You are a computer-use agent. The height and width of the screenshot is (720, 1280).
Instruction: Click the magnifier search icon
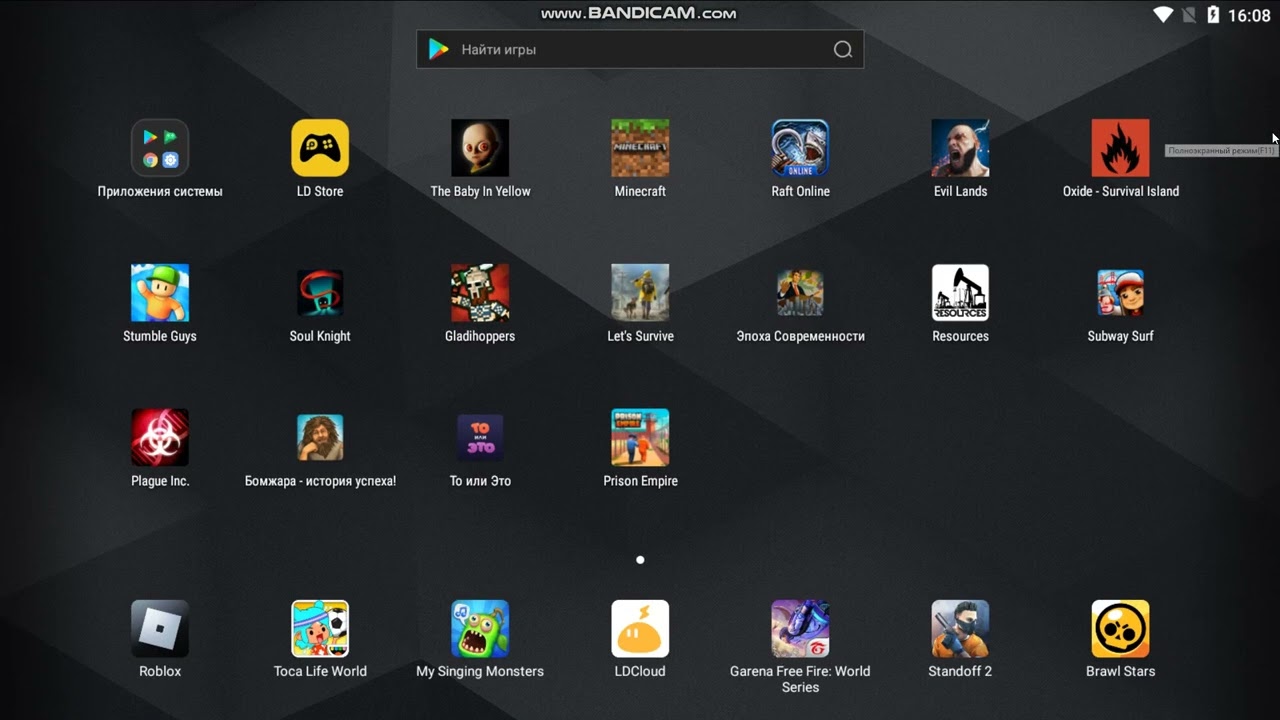click(x=843, y=49)
